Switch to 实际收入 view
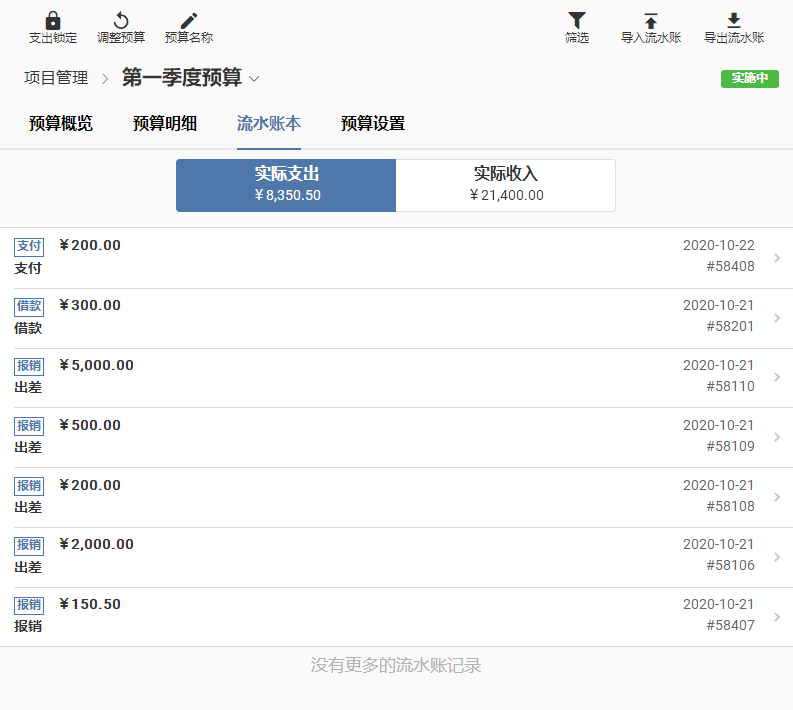 click(506, 185)
